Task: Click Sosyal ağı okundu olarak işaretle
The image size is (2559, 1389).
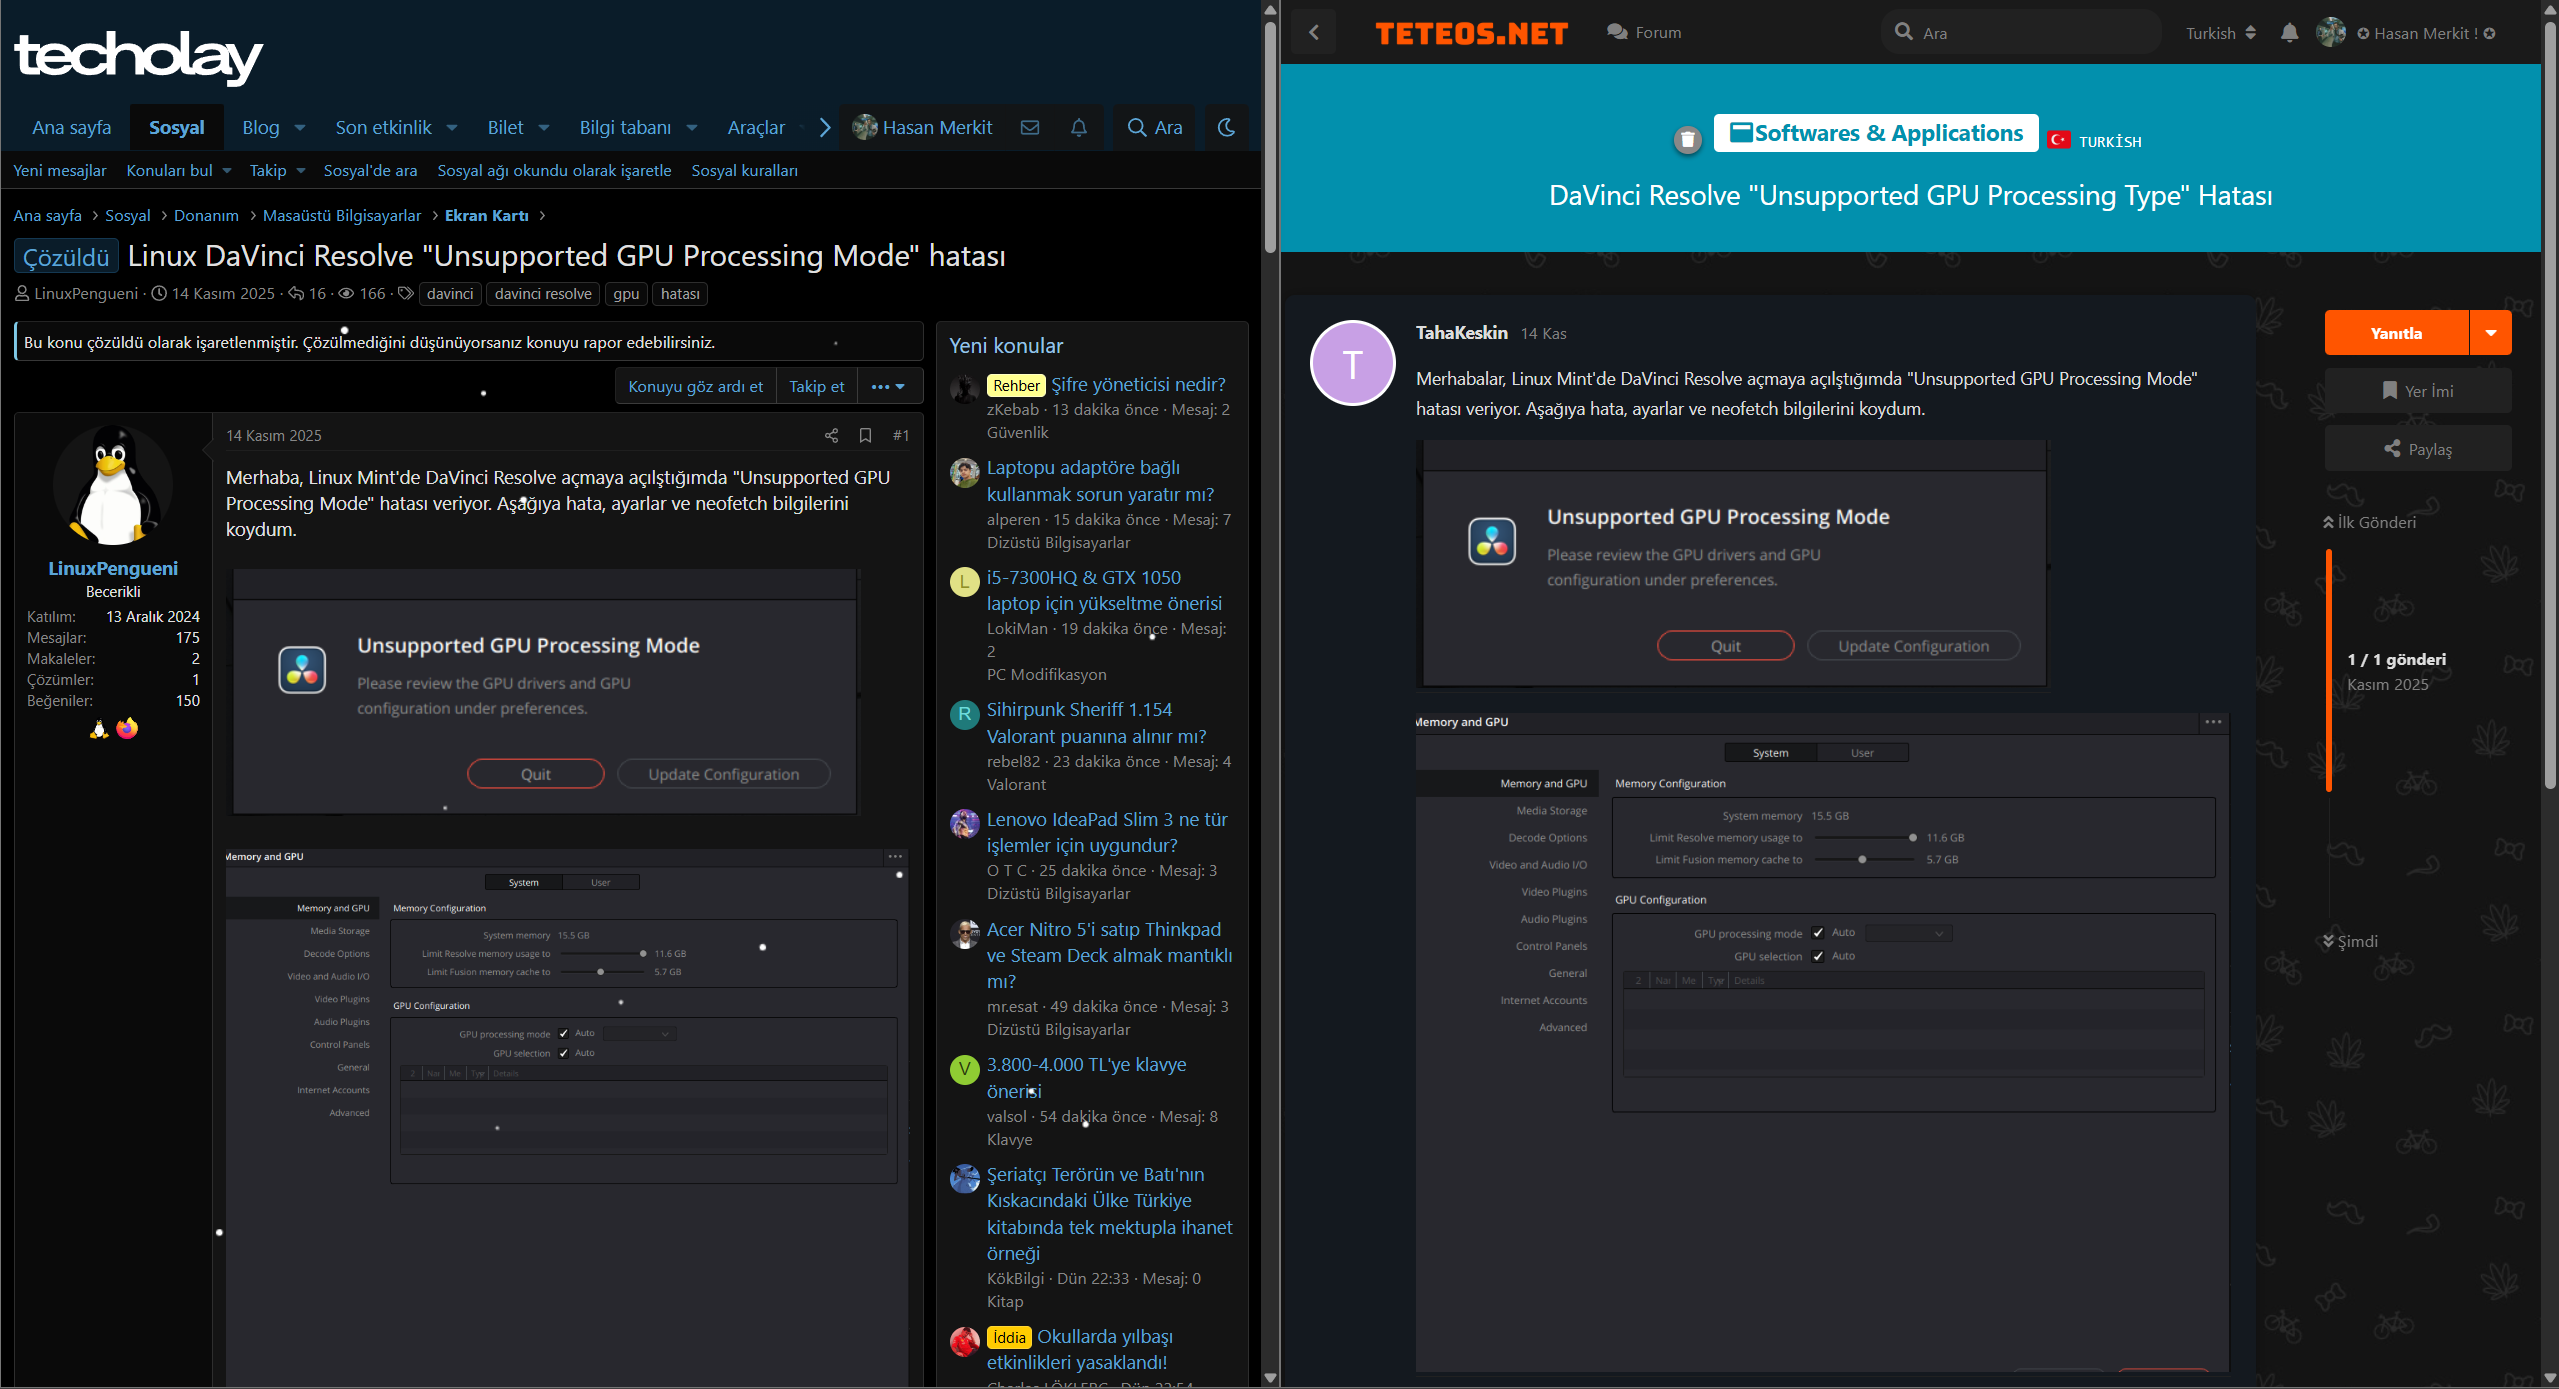Action: 554,171
